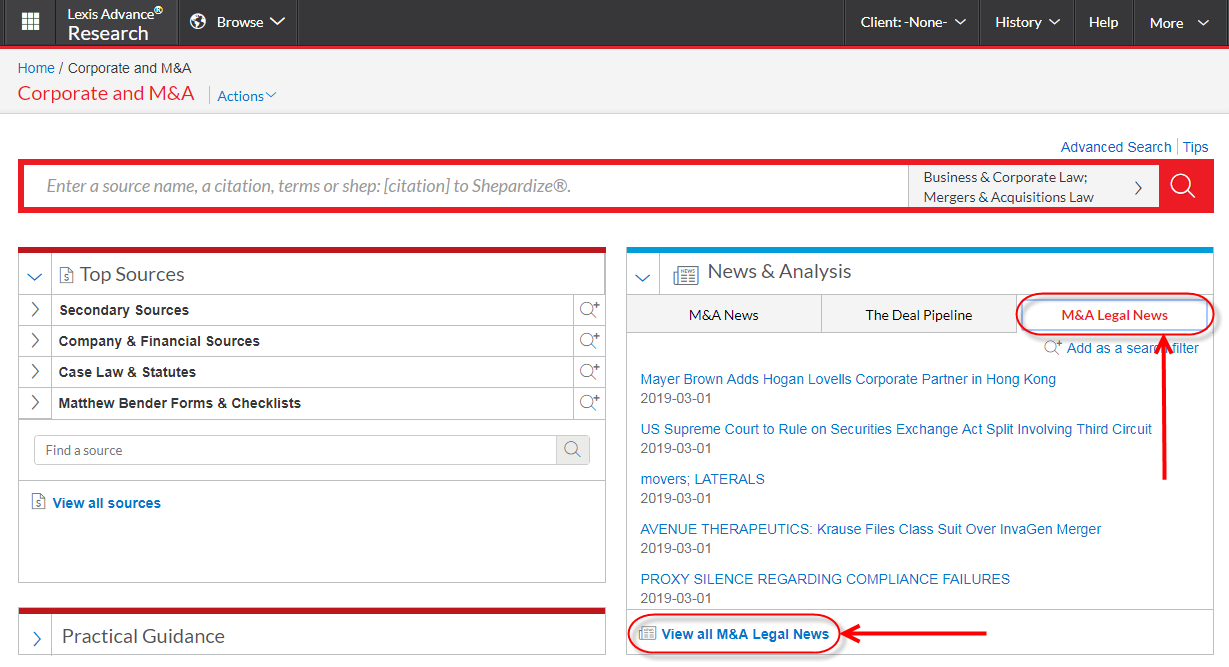Viewport: 1229px width, 667px height.
Task: Open the View all sources link
Action: point(107,503)
